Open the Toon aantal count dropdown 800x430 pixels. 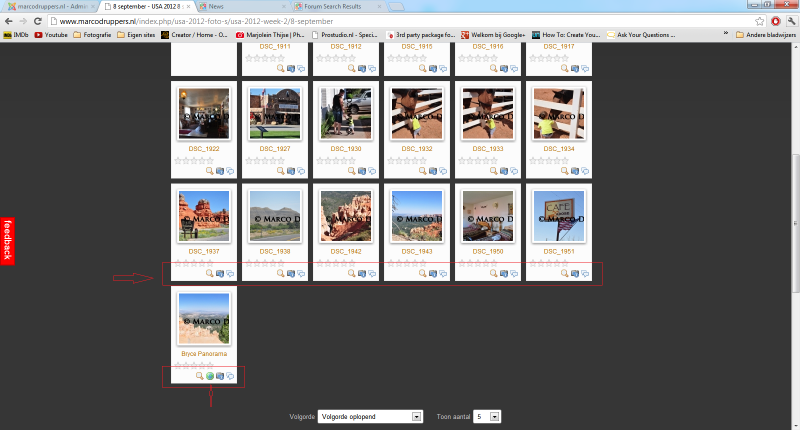pyautogui.click(x=487, y=416)
